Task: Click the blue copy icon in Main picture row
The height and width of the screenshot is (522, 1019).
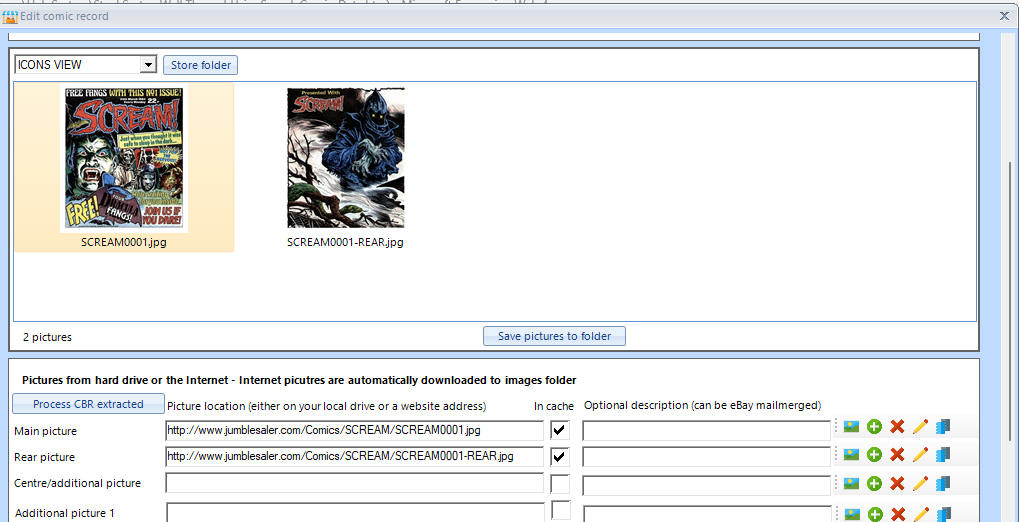Action: click(943, 426)
